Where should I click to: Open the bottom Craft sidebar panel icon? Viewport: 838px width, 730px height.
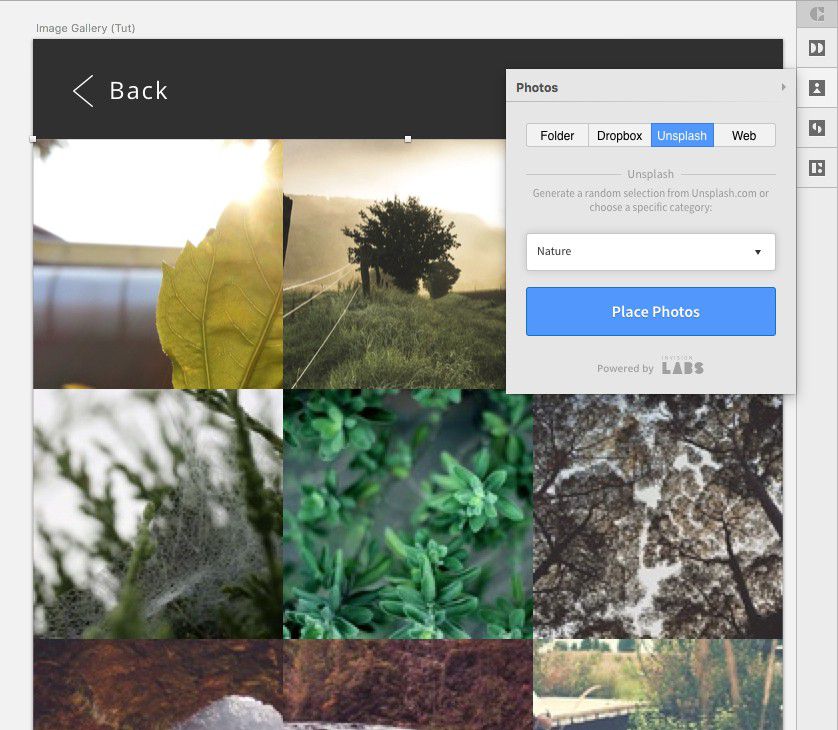[x=817, y=168]
